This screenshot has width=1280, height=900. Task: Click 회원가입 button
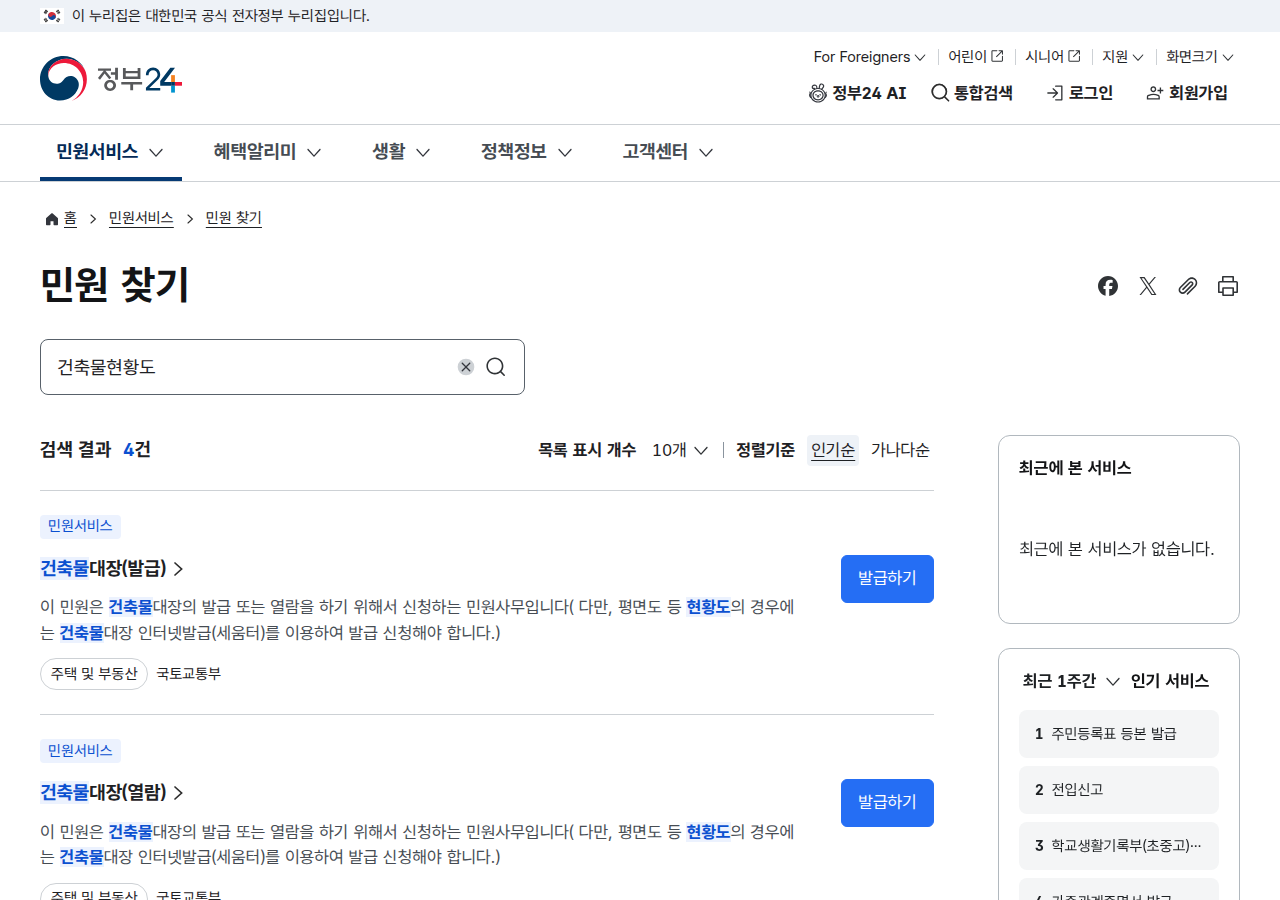coord(1187,93)
